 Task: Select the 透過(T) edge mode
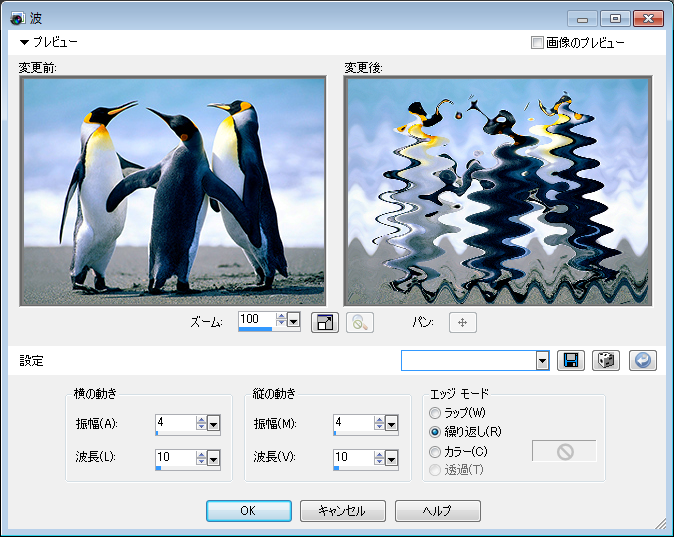435,470
